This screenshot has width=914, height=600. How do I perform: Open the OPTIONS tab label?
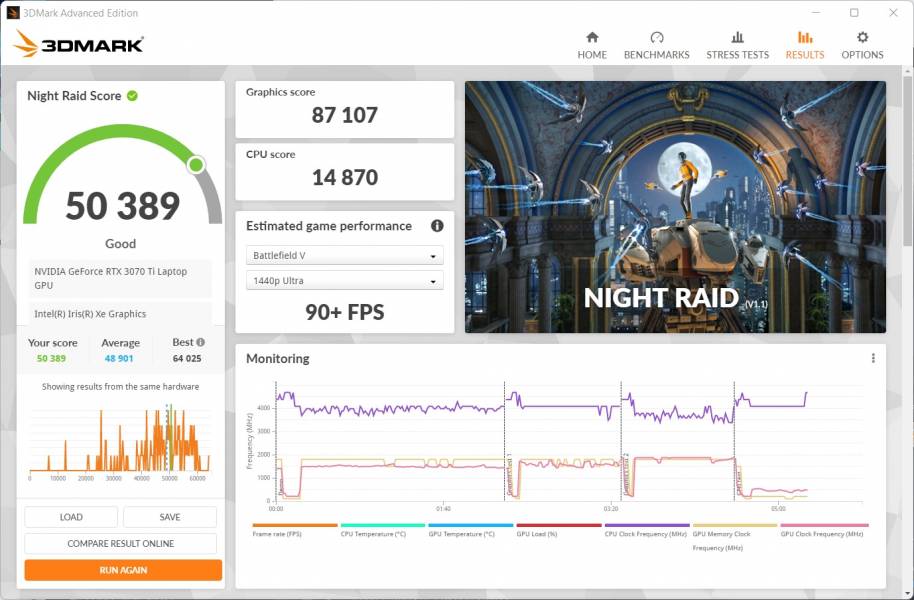pos(863,55)
